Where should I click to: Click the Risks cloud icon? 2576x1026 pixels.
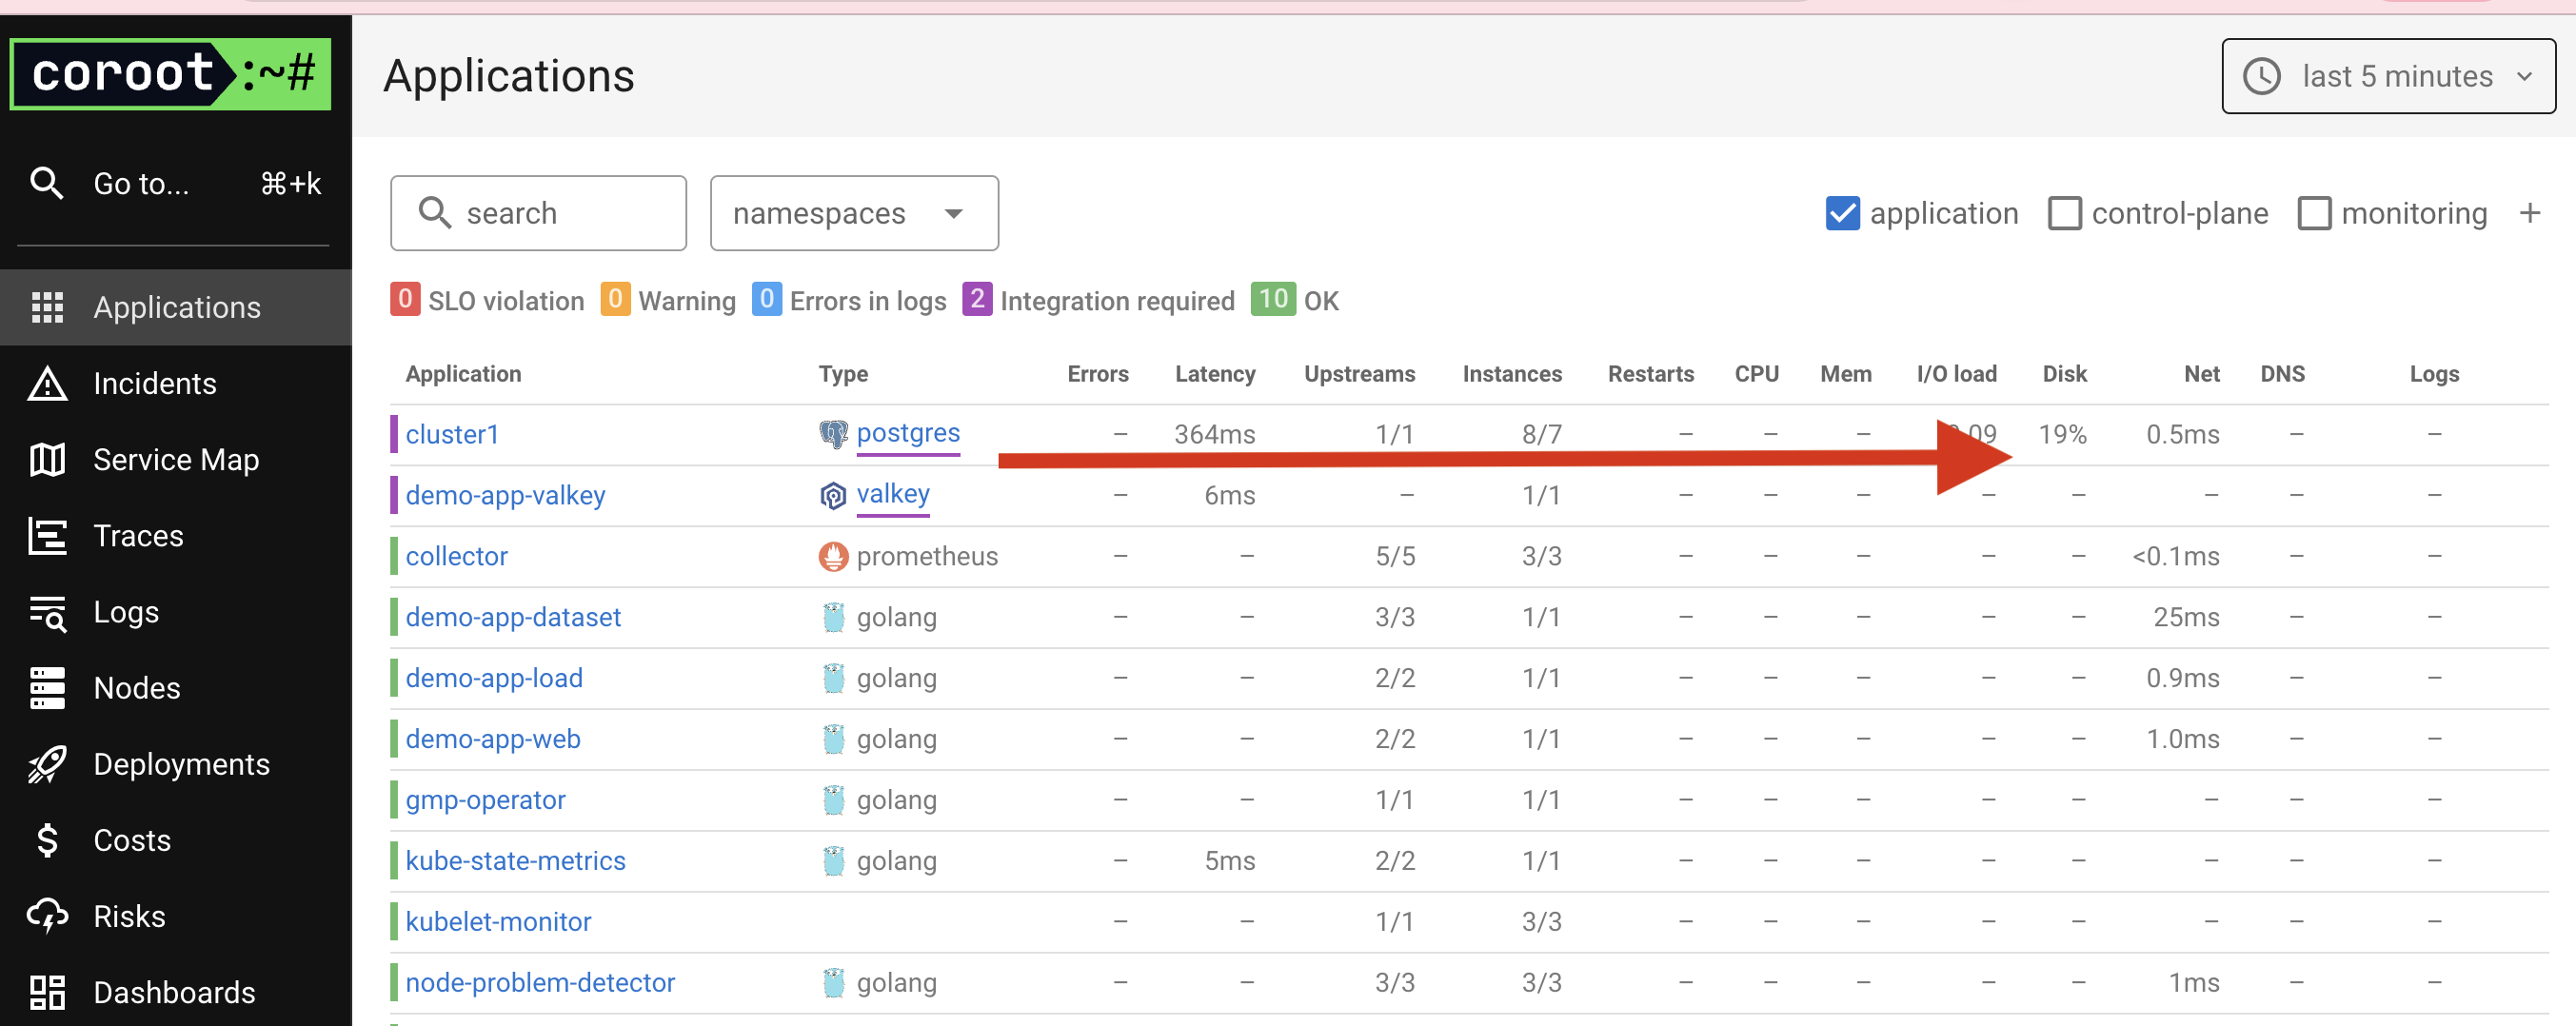point(47,916)
